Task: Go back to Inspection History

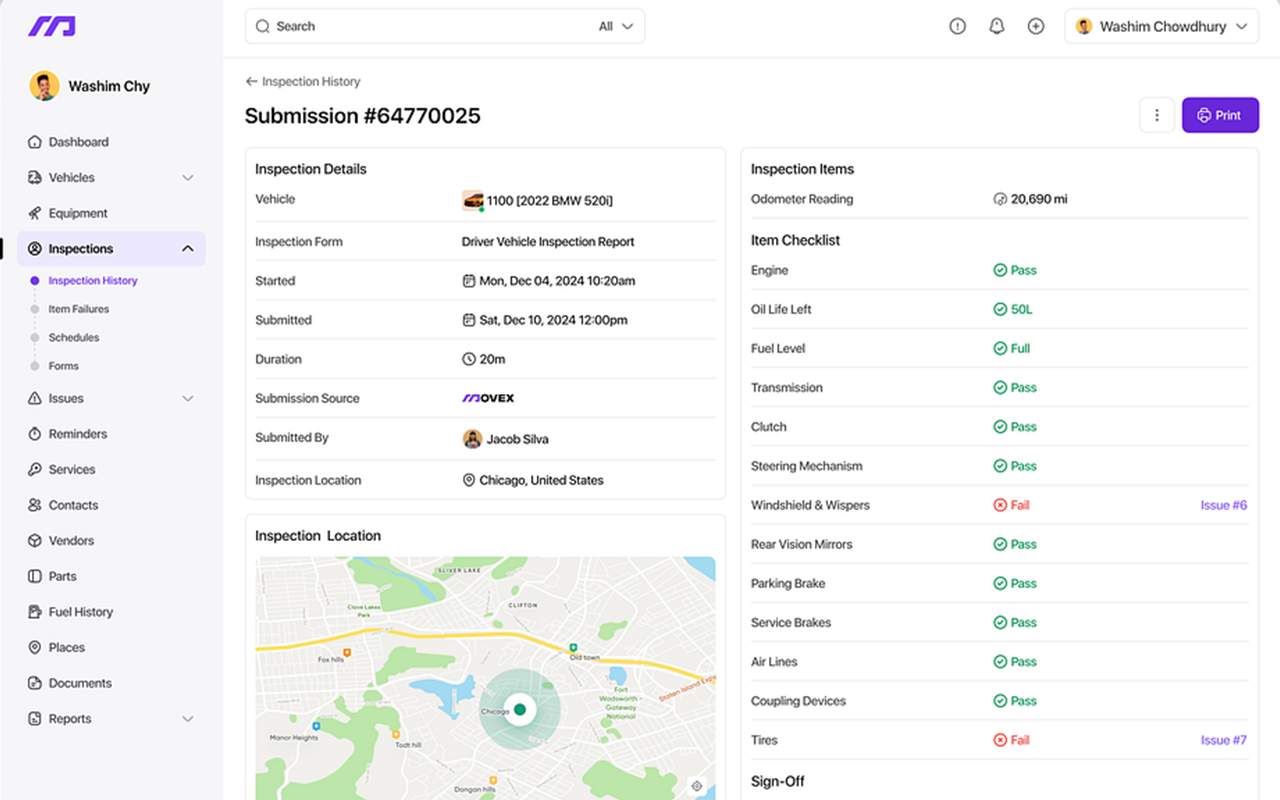Action: point(303,82)
